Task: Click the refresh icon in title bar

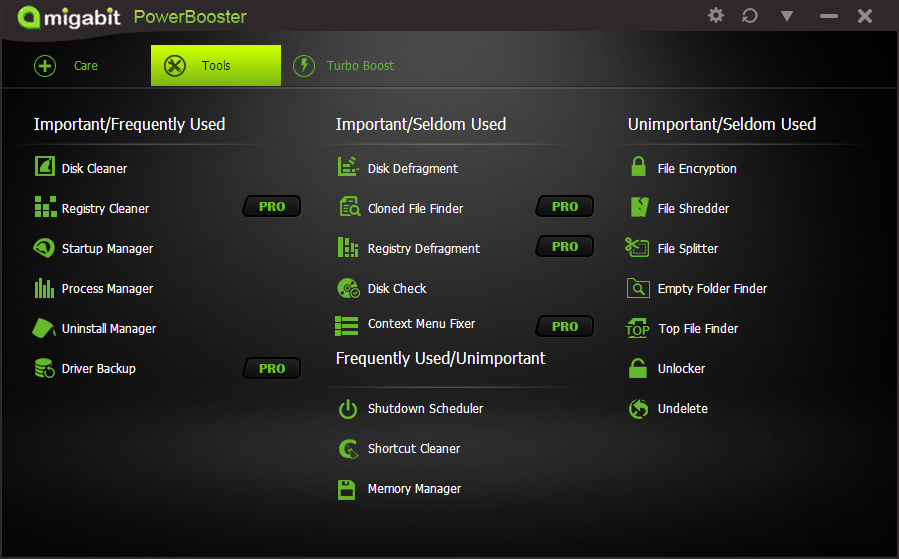Action: (750, 16)
